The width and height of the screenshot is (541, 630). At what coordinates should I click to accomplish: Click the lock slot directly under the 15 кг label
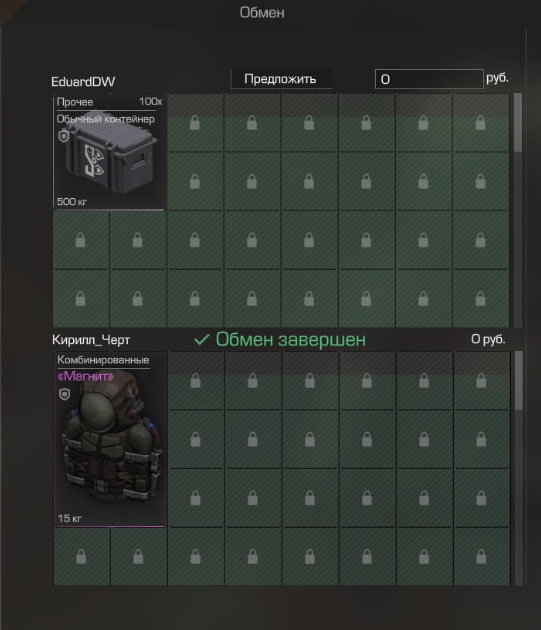coord(81,557)
